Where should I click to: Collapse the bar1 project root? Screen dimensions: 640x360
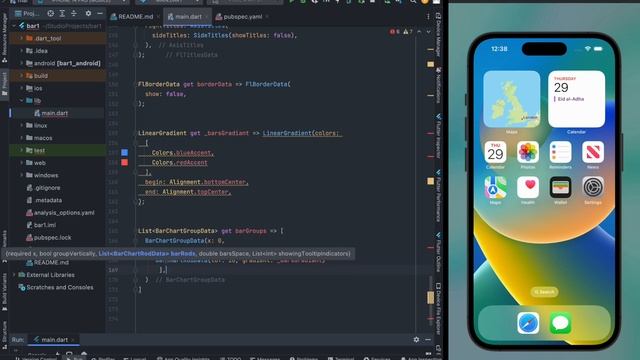(x=14, y=26)
